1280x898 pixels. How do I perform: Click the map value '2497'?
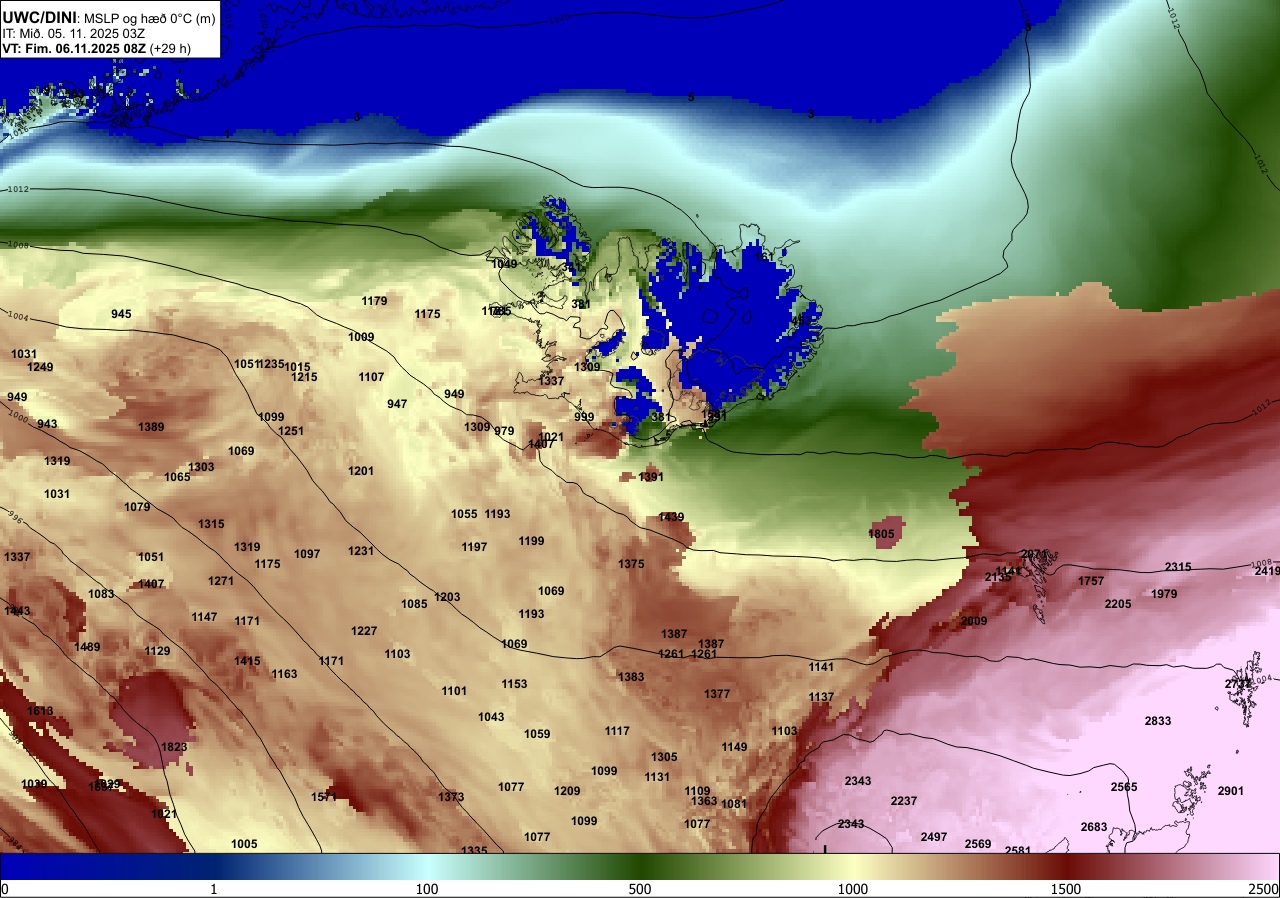coord(934,837)
